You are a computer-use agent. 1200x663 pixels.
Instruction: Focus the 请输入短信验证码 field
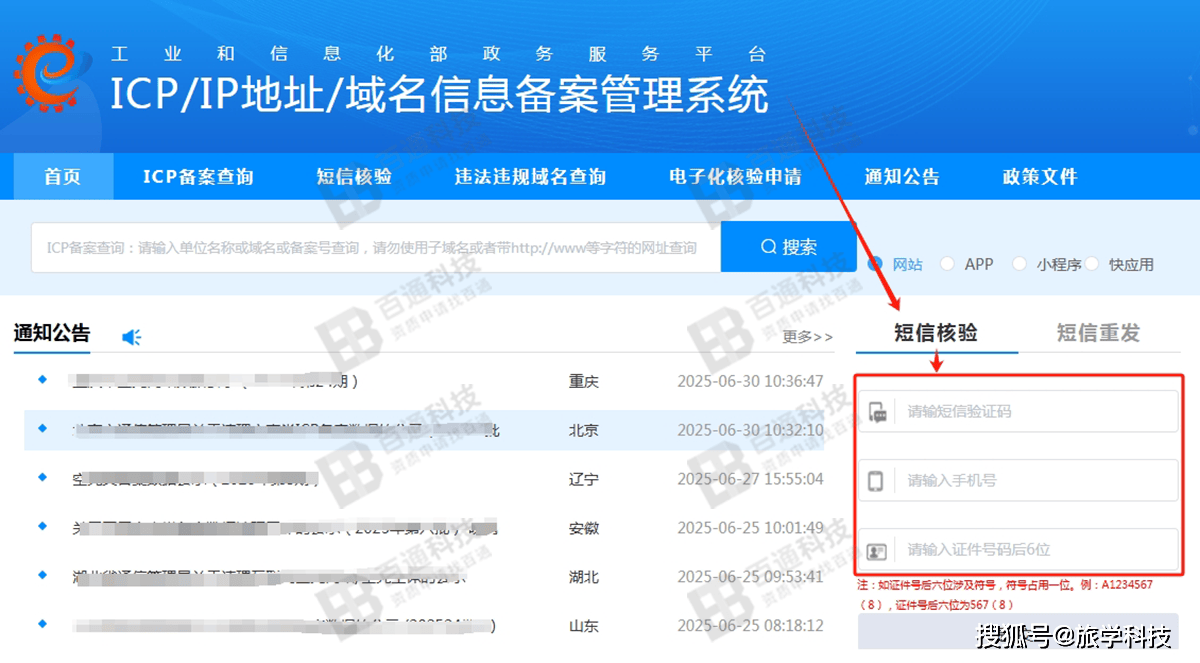(1019, 411)
